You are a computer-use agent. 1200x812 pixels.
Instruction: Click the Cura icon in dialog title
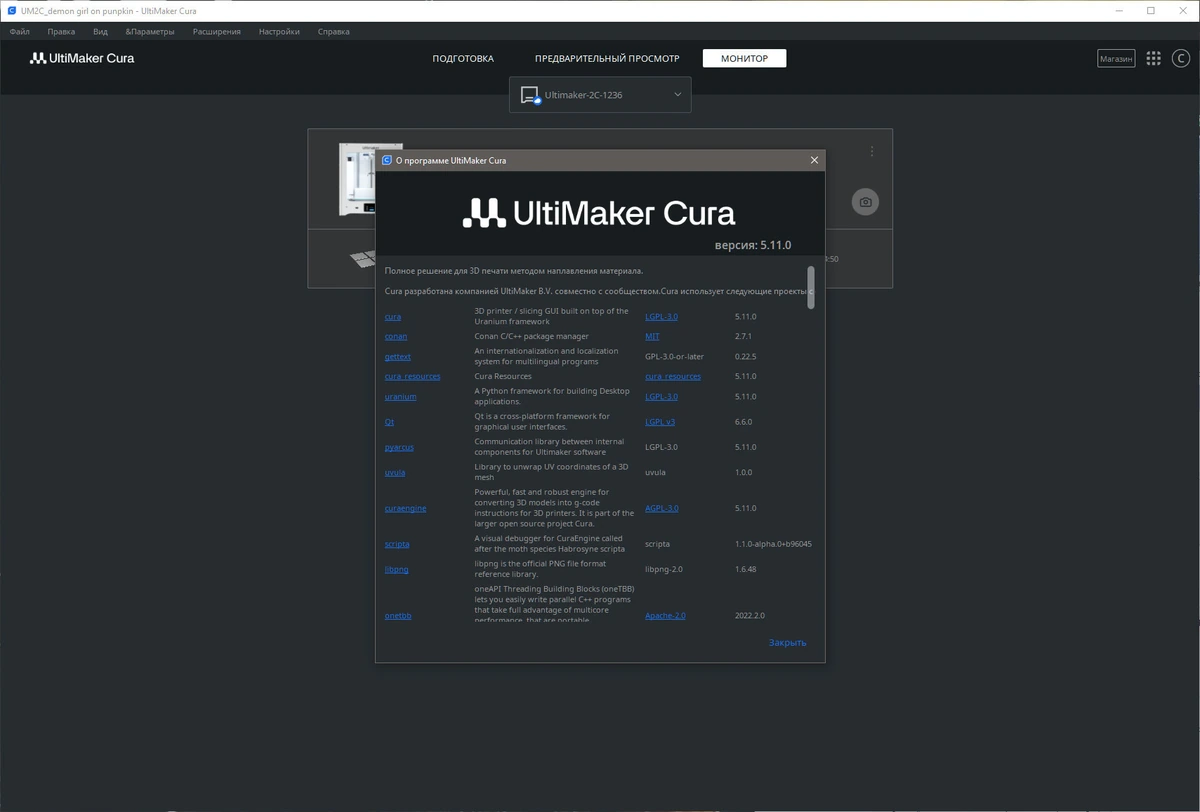(x=387, y=160)
